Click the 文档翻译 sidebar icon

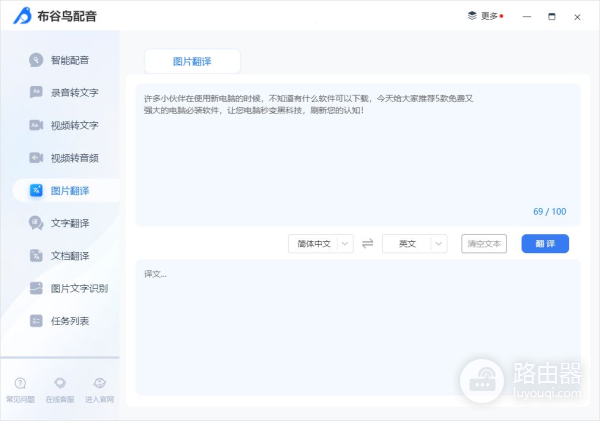[x=36, y=256]
